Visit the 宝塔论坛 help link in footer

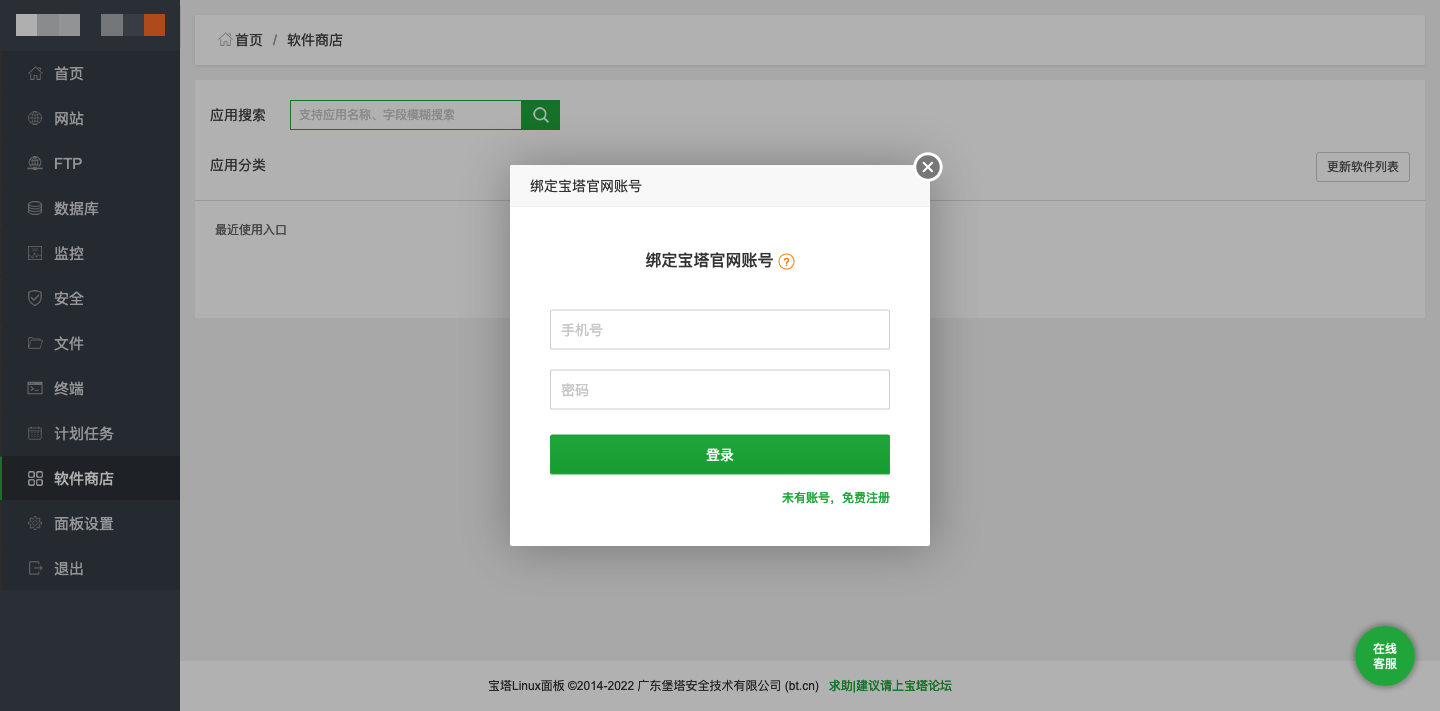click(890, 686)
